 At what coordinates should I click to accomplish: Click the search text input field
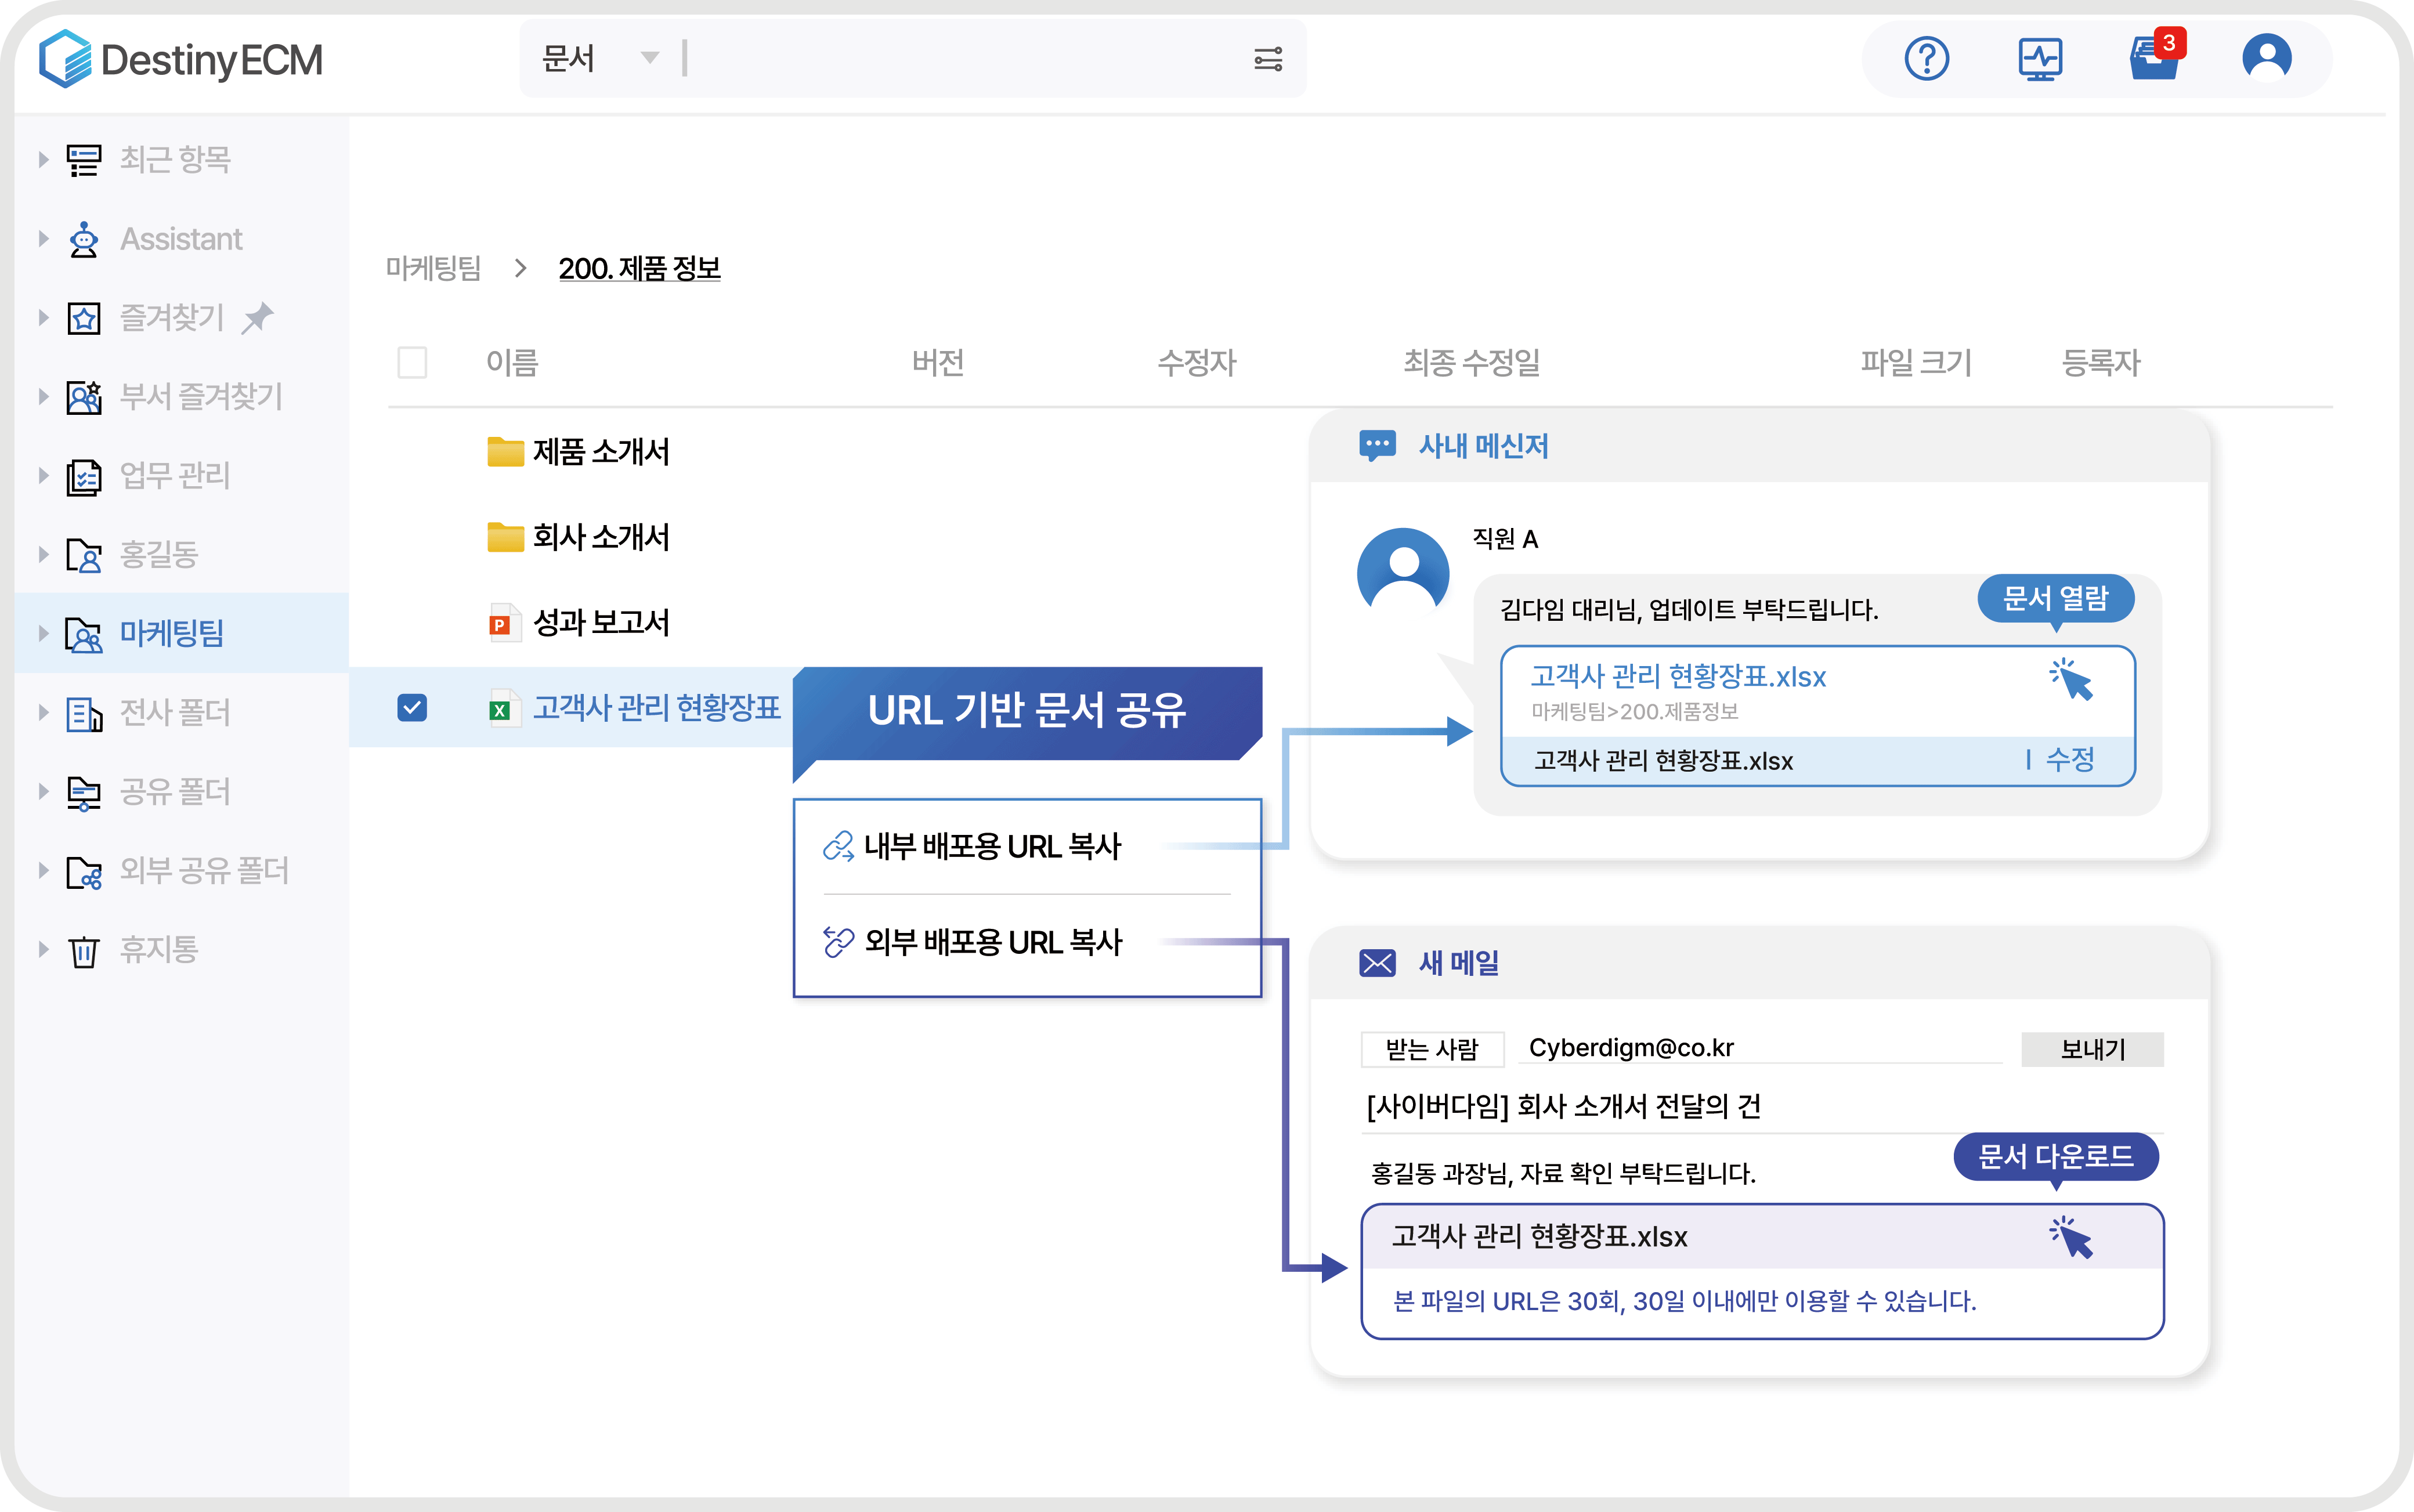coord(960,59)
